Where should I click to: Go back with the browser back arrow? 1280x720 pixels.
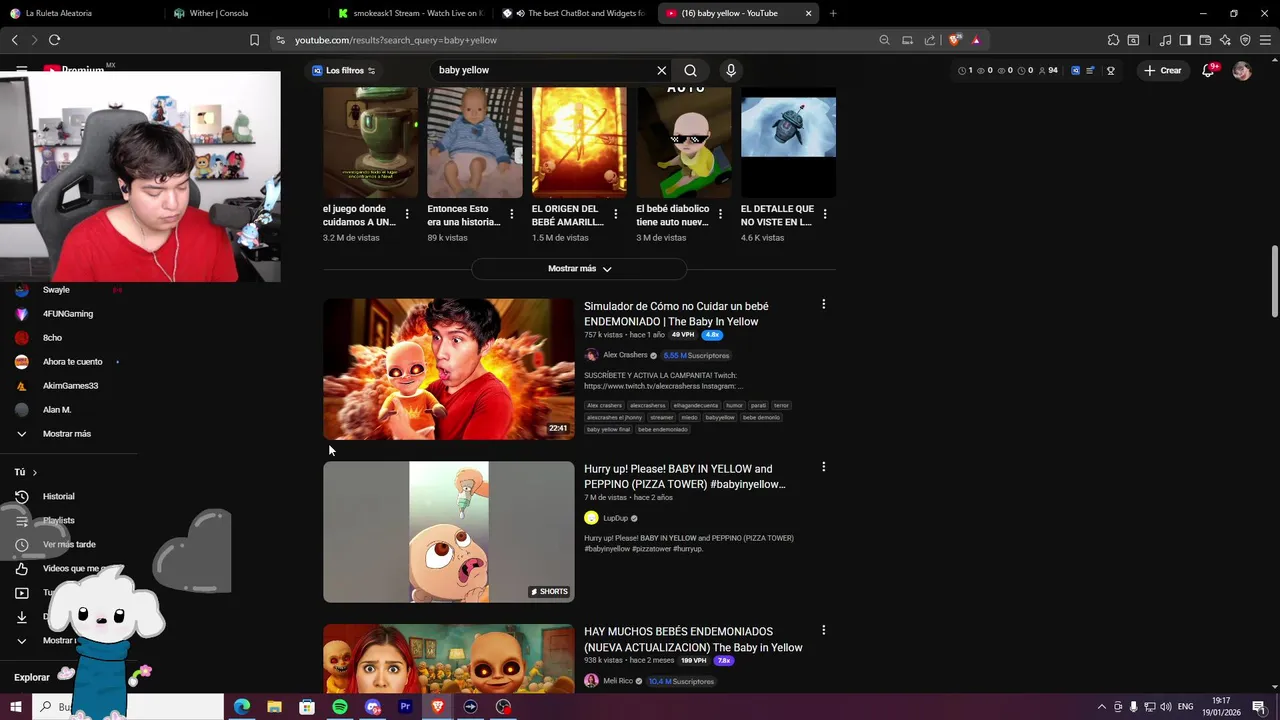point(14,40)
